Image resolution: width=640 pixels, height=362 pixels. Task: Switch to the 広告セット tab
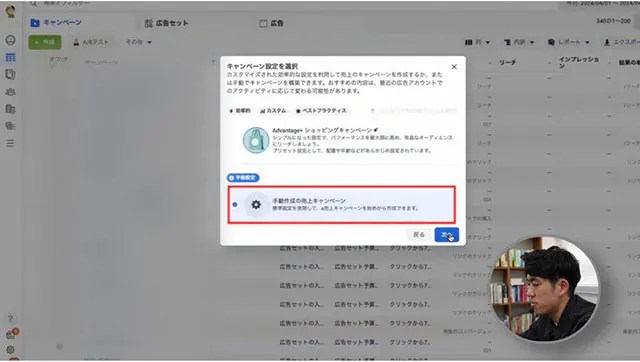click(x=167, y=23)
